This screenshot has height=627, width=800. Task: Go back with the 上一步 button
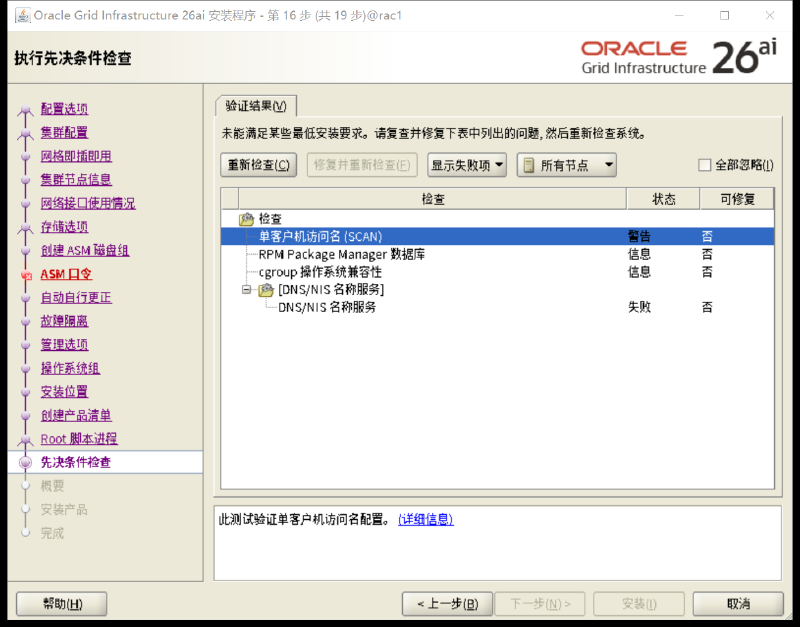pos(447,604)
